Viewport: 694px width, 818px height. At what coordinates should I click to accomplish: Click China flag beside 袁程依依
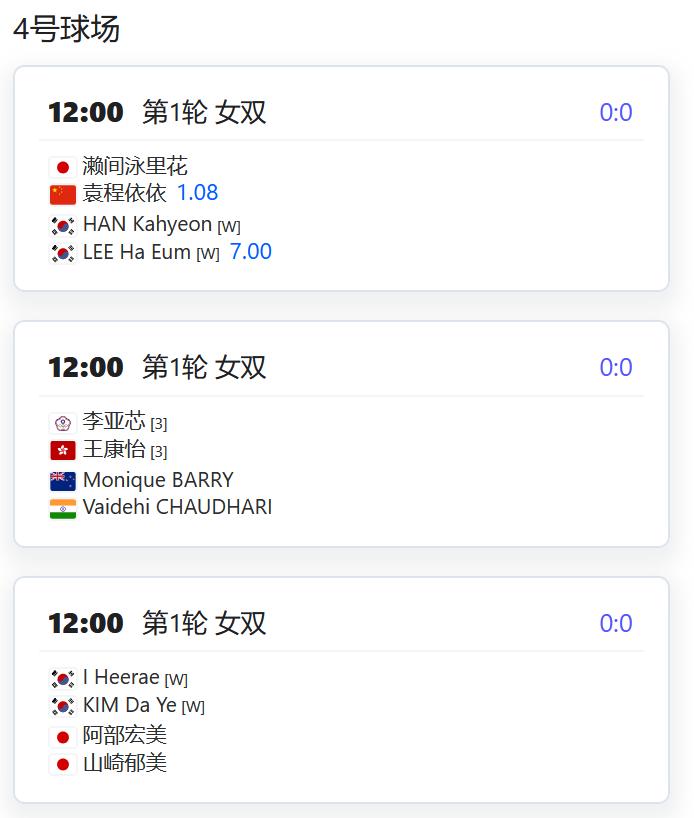click(63, 195)
